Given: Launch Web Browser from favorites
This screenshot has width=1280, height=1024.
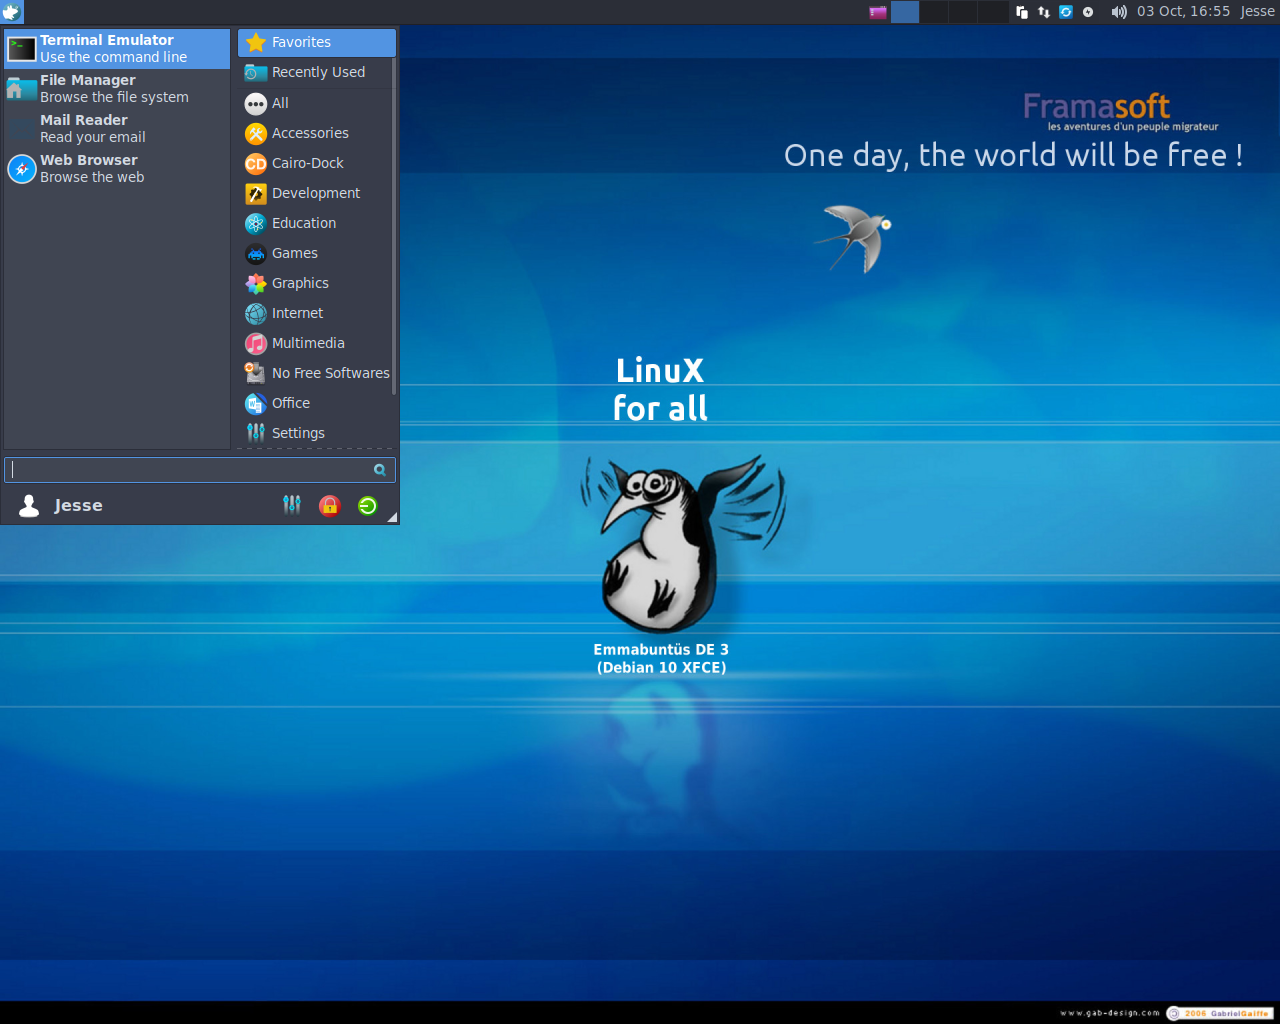Looking at the screenshot, I should (x=117, y=169).
